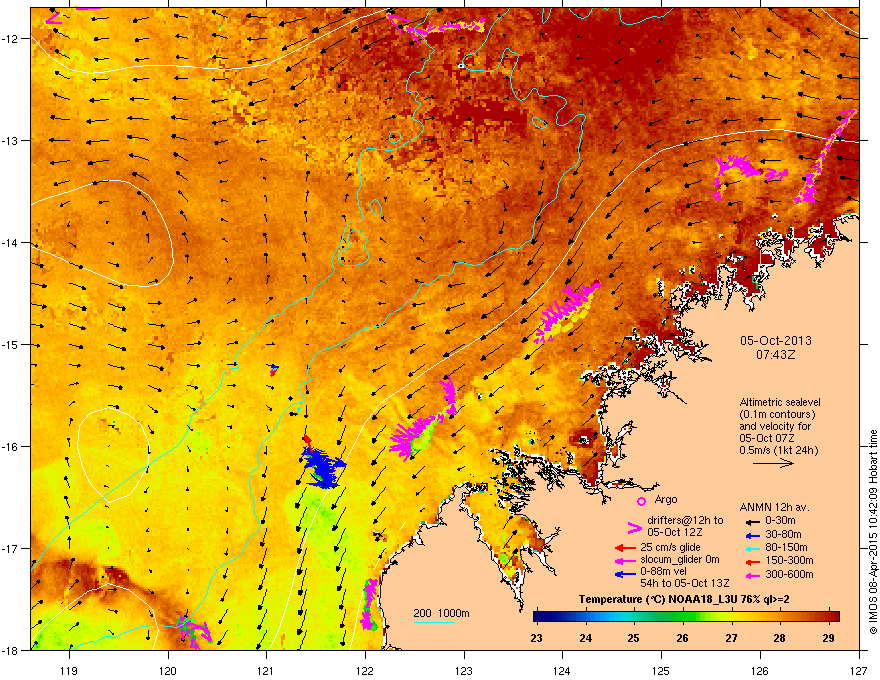Click the magenta 300-600m ANMN arrow
880x680 pixels.
coord(751,575)
